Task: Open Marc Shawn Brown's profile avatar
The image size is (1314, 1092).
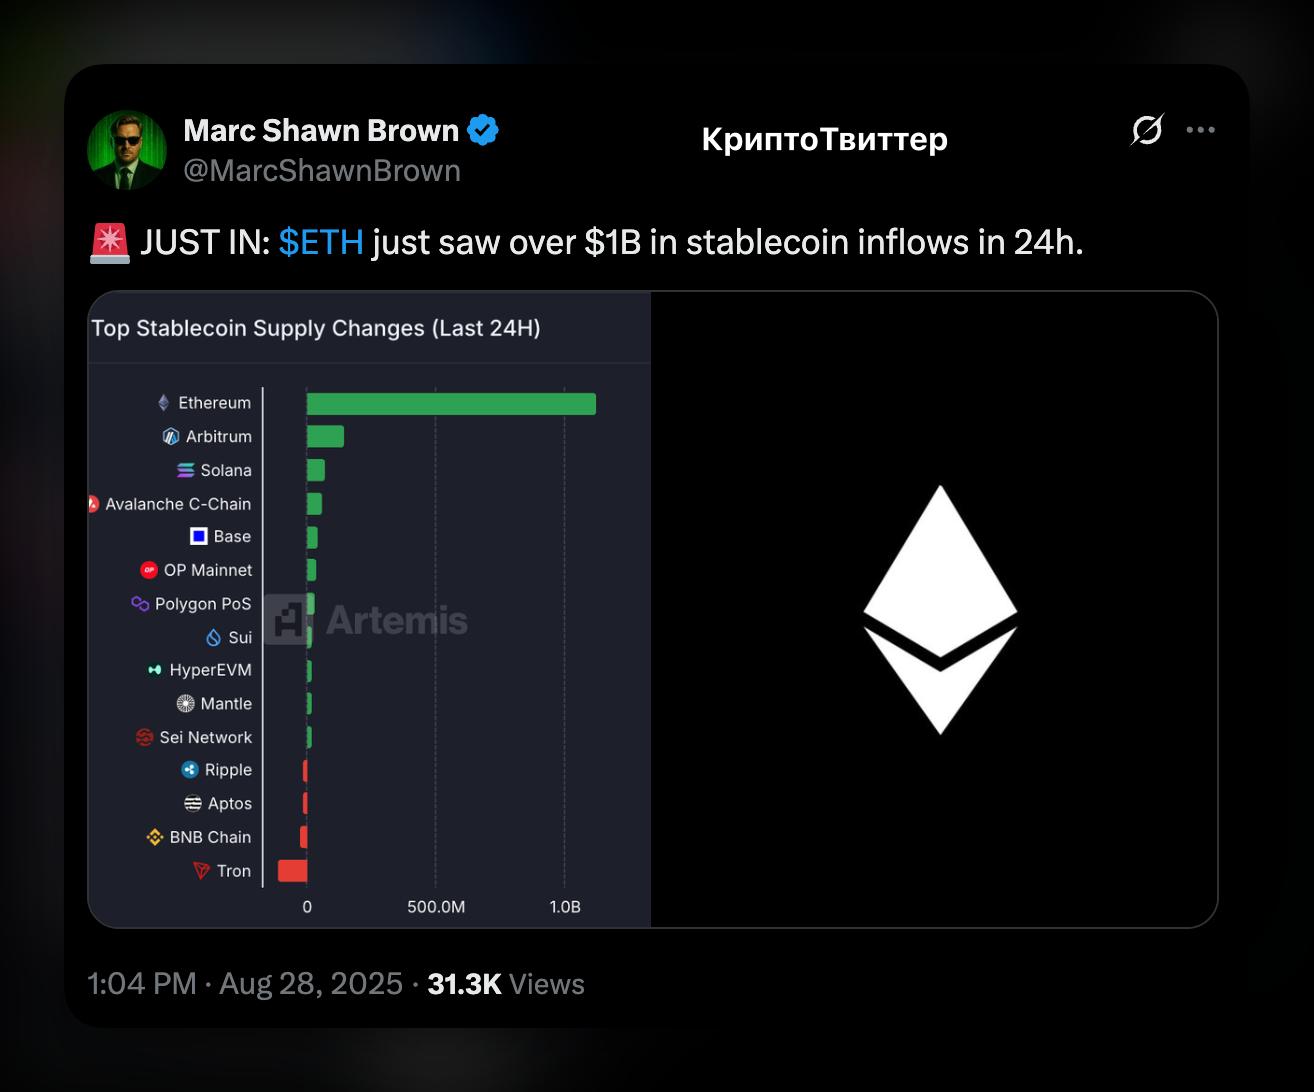Action: tap(127, 150)
